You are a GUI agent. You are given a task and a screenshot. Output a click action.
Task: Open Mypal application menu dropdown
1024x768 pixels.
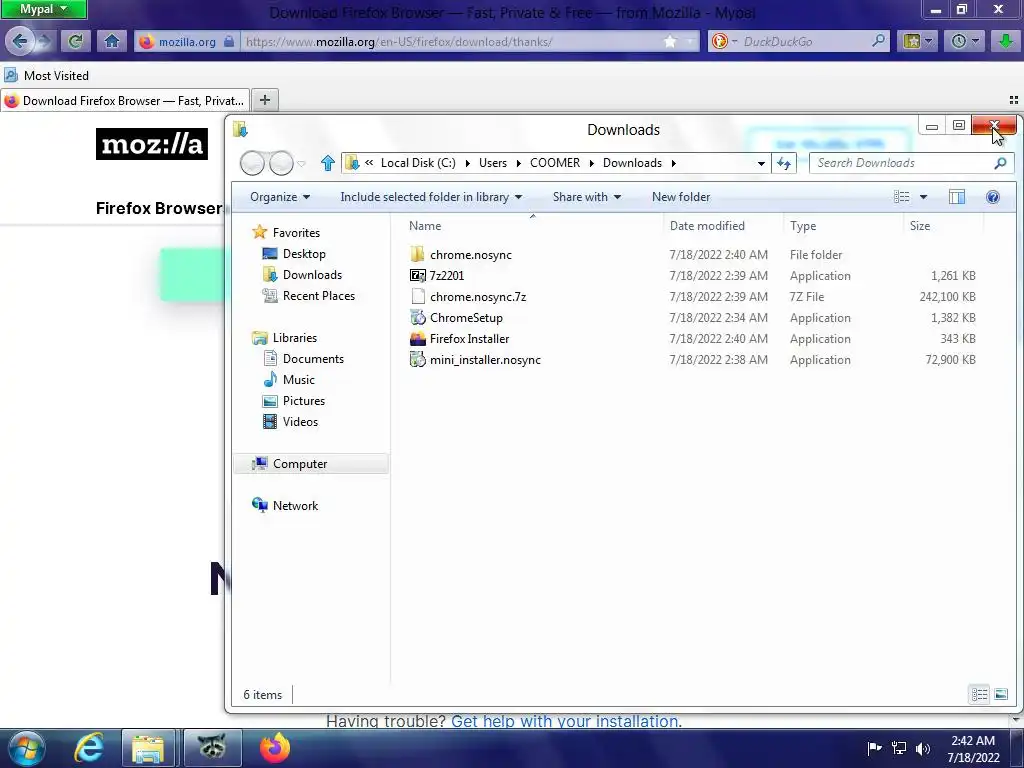(x=43, y=9)
